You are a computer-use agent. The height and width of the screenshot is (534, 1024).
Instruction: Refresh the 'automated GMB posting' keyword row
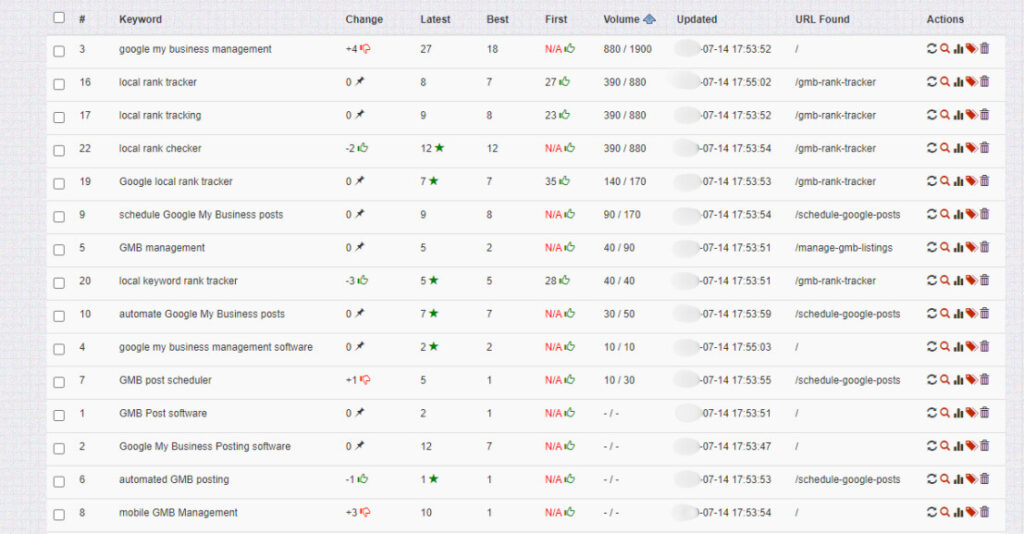pyautogui.click(x=932, y=479)
